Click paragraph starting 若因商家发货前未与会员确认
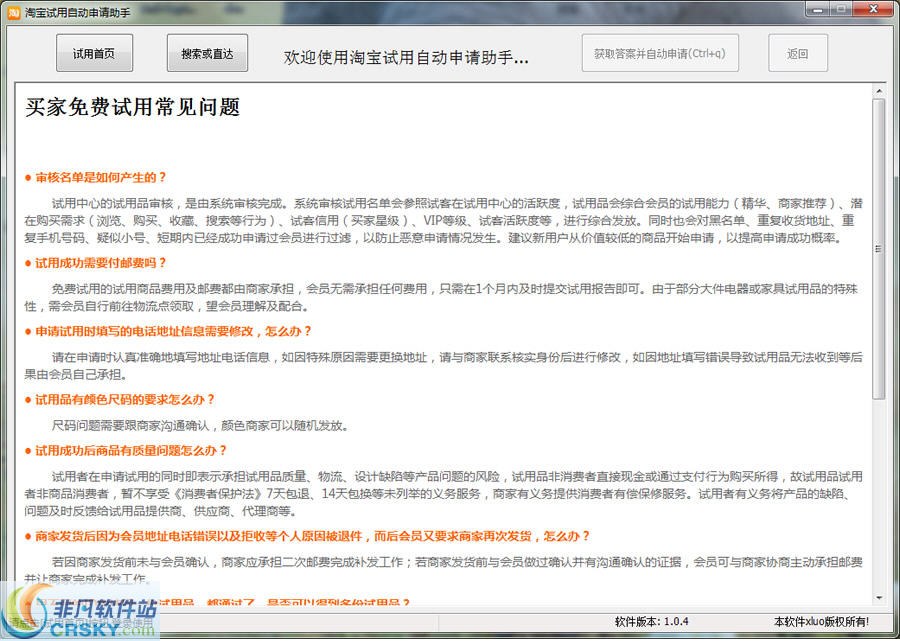The width and height of the screenshot is (900, 641). tap(443, 569)
